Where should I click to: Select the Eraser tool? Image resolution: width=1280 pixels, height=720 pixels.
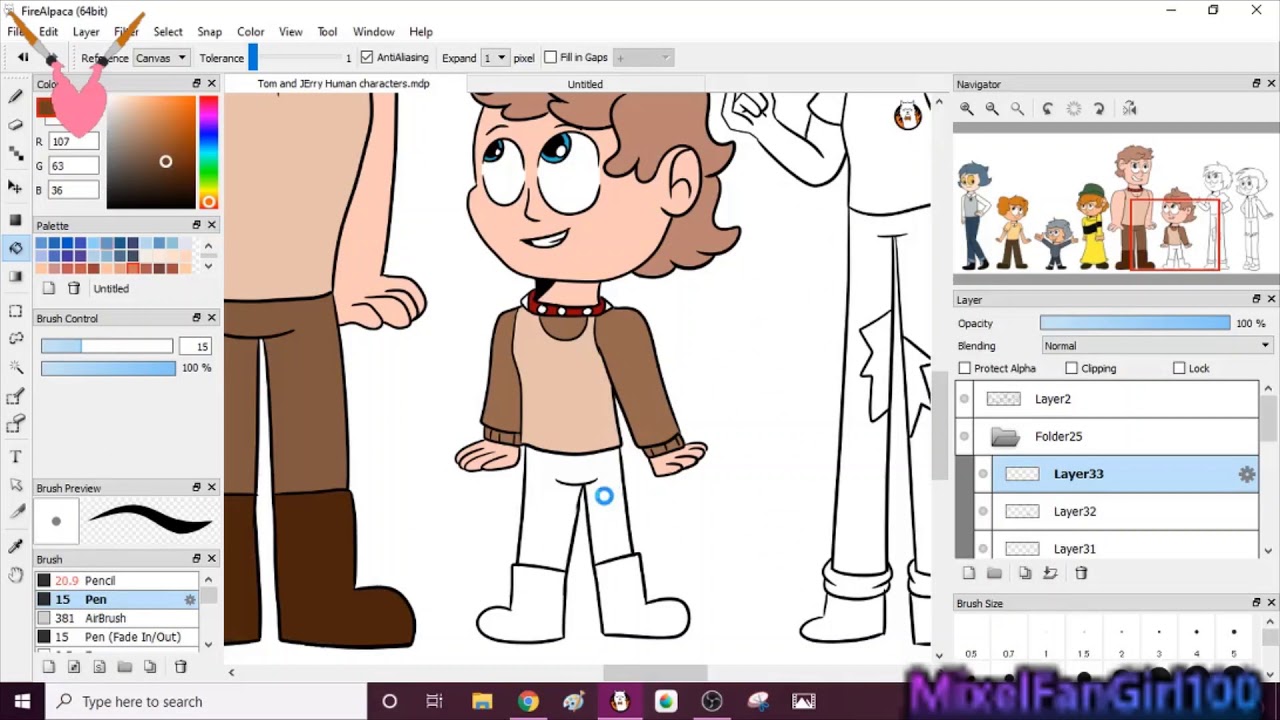point(15,125)
